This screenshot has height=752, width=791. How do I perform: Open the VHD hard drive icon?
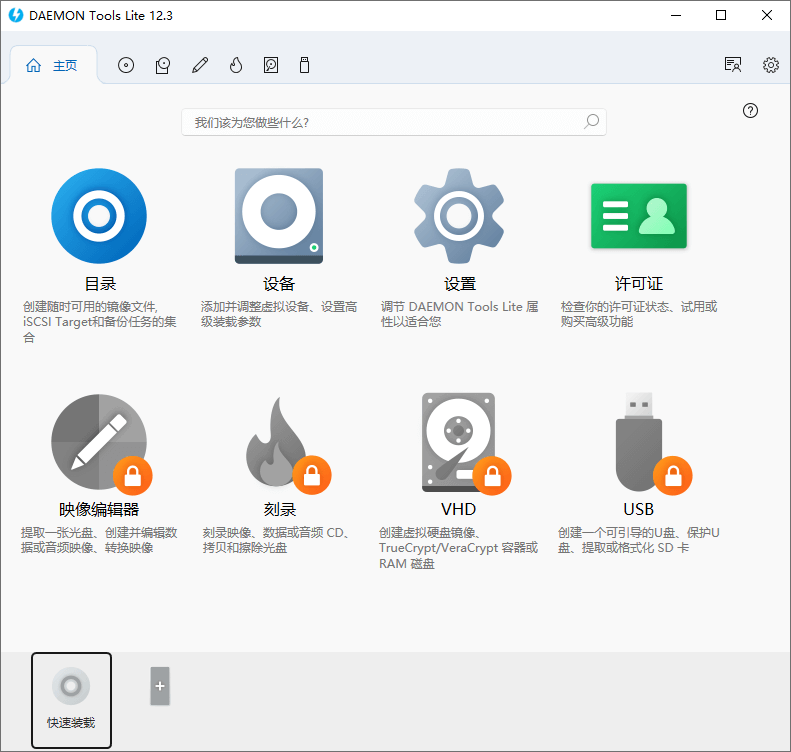pyautogui.click(x=459, y=442)
